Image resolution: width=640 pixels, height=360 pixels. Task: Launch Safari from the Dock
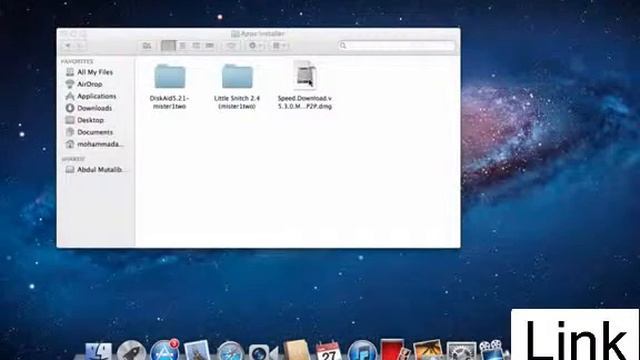pos(230,351)
